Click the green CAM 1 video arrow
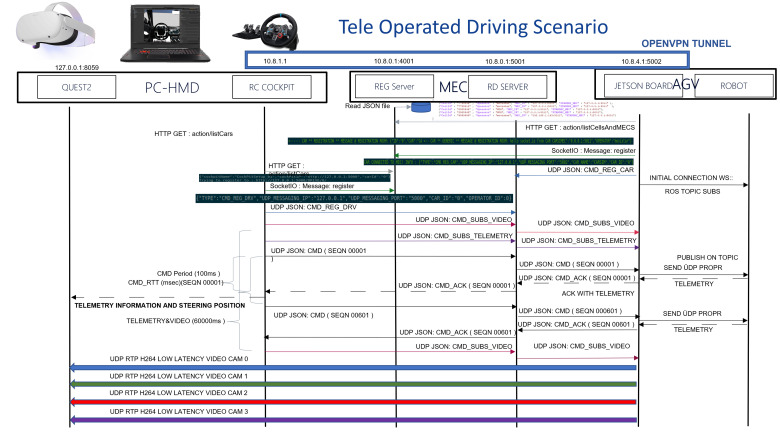 point(353,384)
